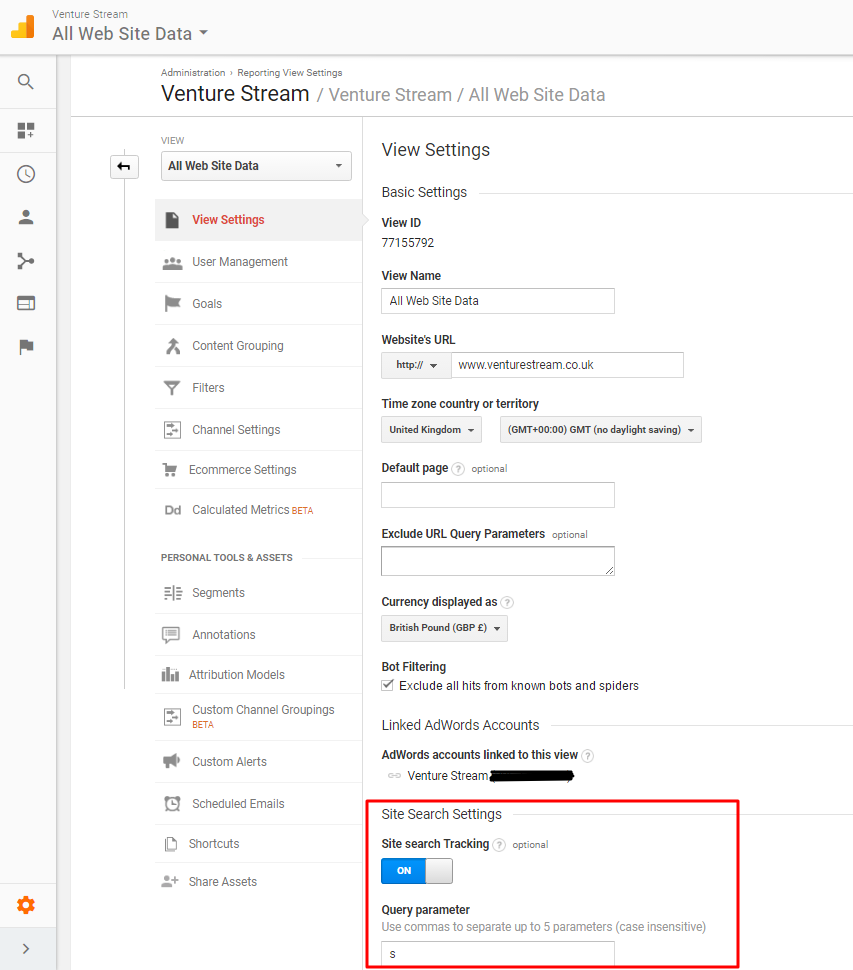Screen dimensions: 853x970
Task: Click the Share Assets person-plus icon
Action: (x=169, y=882)
